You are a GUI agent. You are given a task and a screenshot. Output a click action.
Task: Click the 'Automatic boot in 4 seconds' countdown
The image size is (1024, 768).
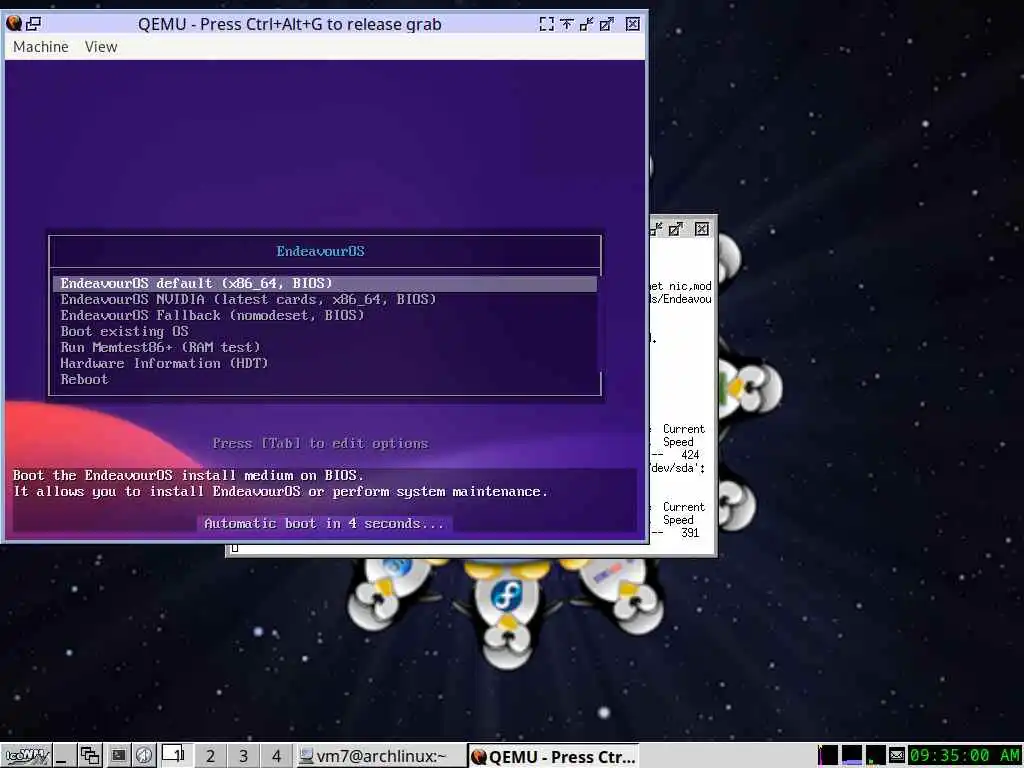[325, 523]
